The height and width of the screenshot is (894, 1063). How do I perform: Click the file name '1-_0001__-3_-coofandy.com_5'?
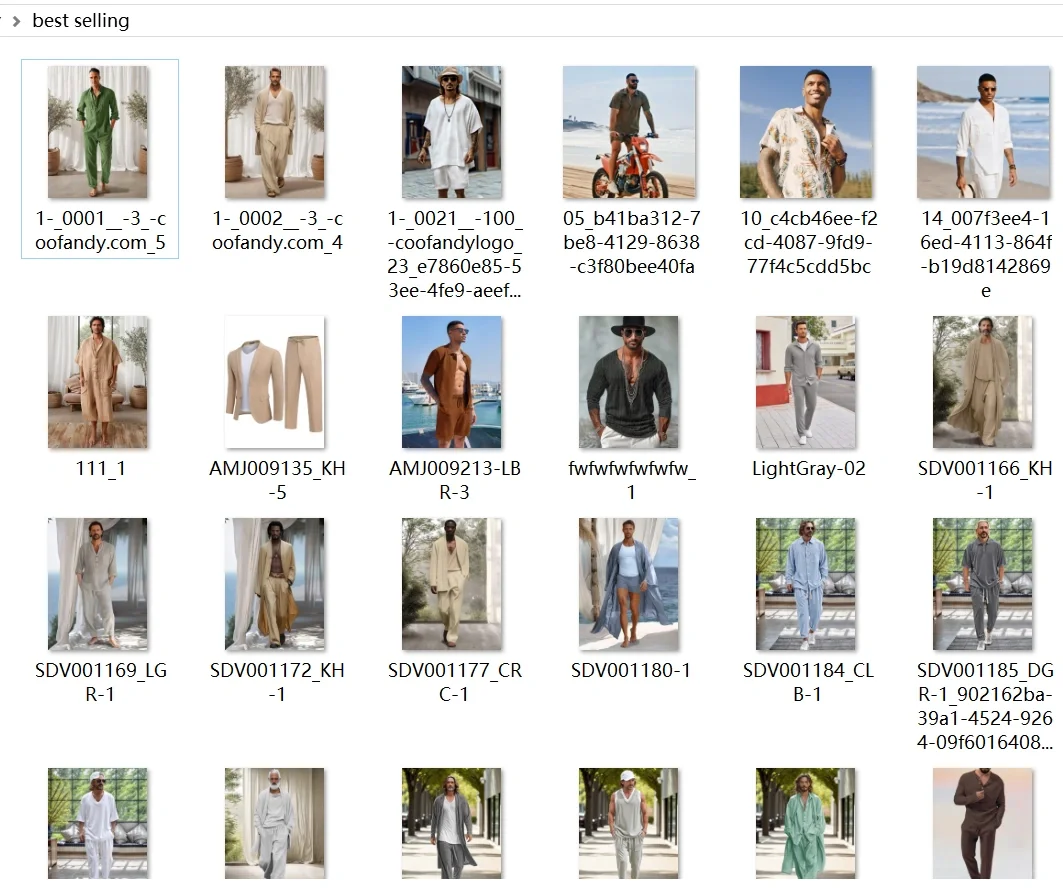coord(100,230)
